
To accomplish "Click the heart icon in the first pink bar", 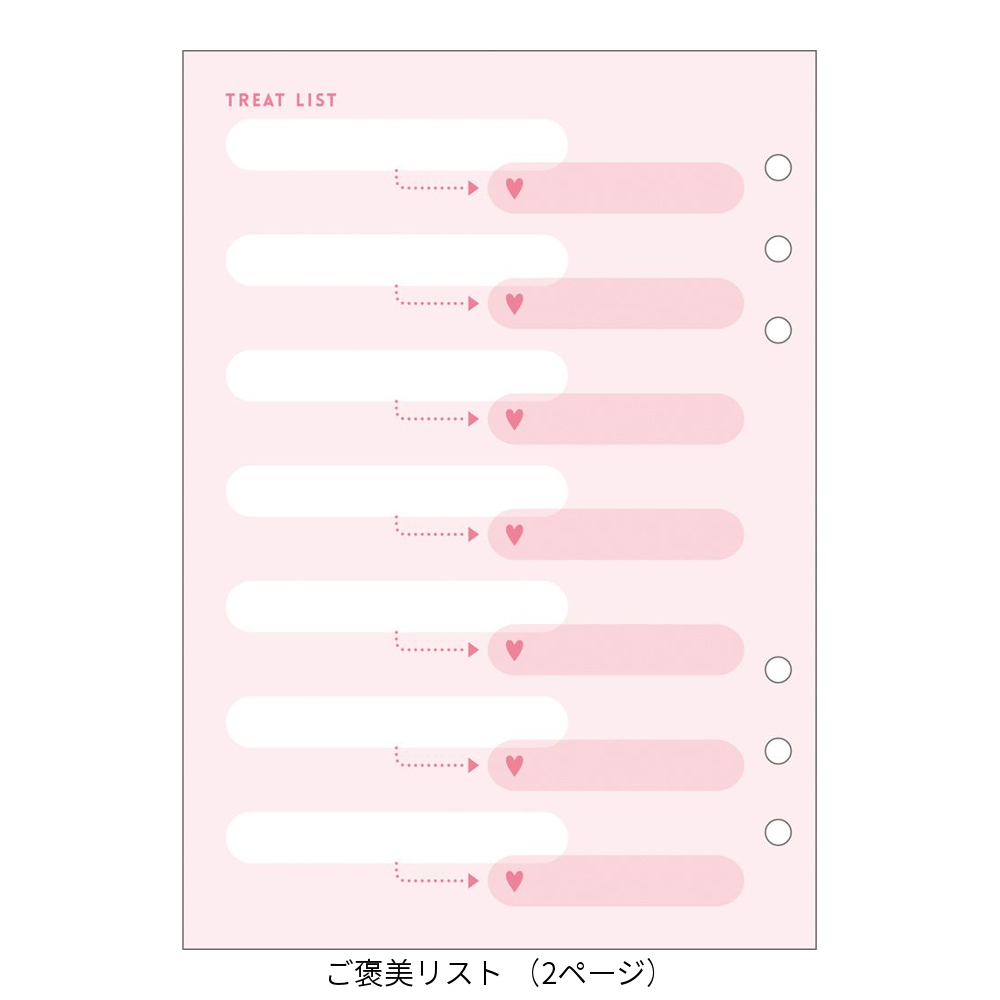I will pyautogui.click(x=514, y=188).
